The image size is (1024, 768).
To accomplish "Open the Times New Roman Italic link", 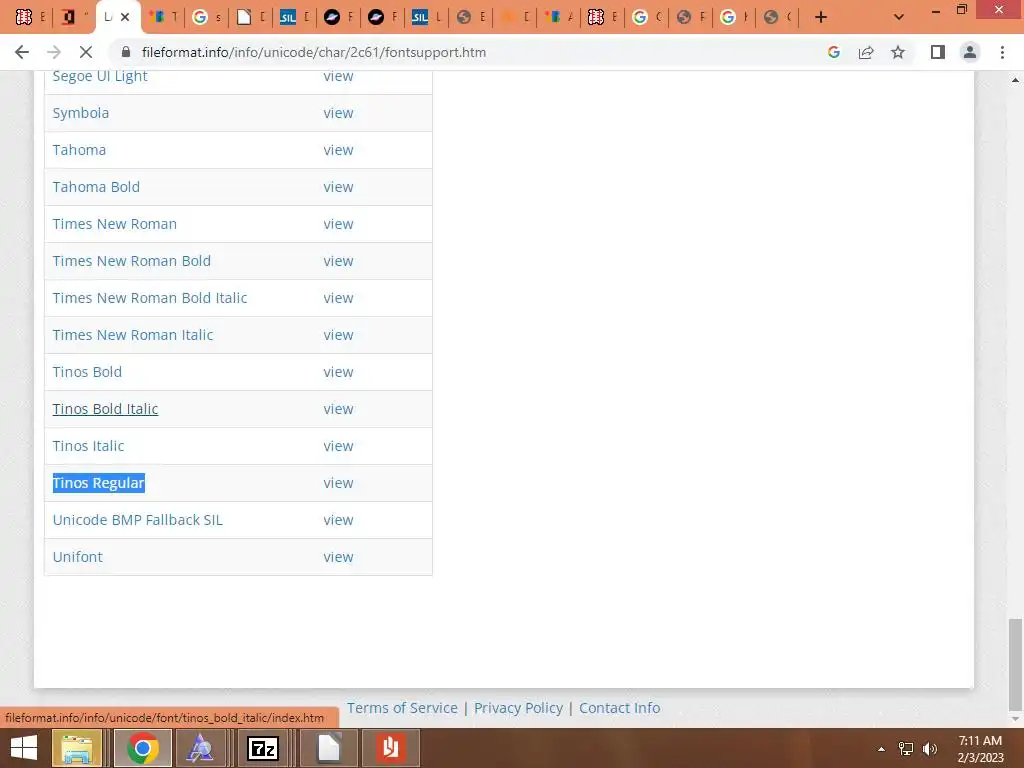I will point(133,335).
